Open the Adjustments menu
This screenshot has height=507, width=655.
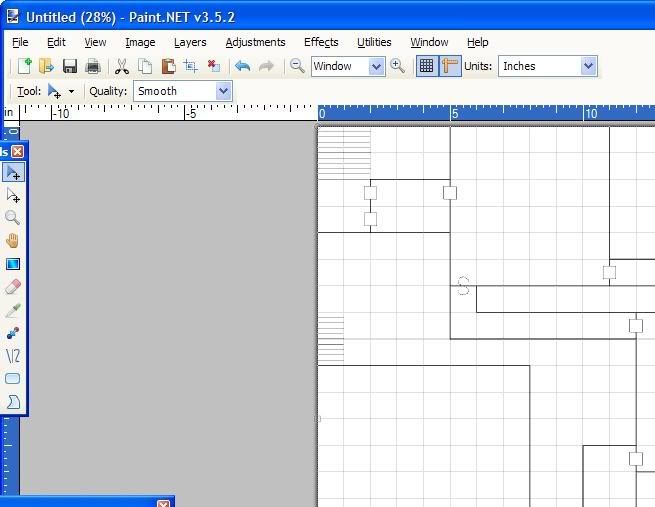pos(255,42)
